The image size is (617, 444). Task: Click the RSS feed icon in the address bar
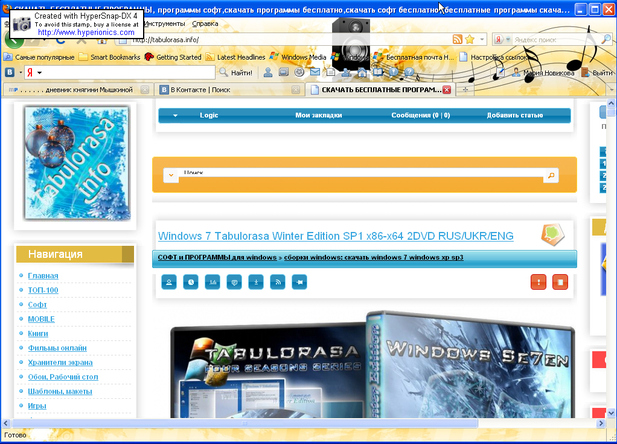tap(457, 39)
